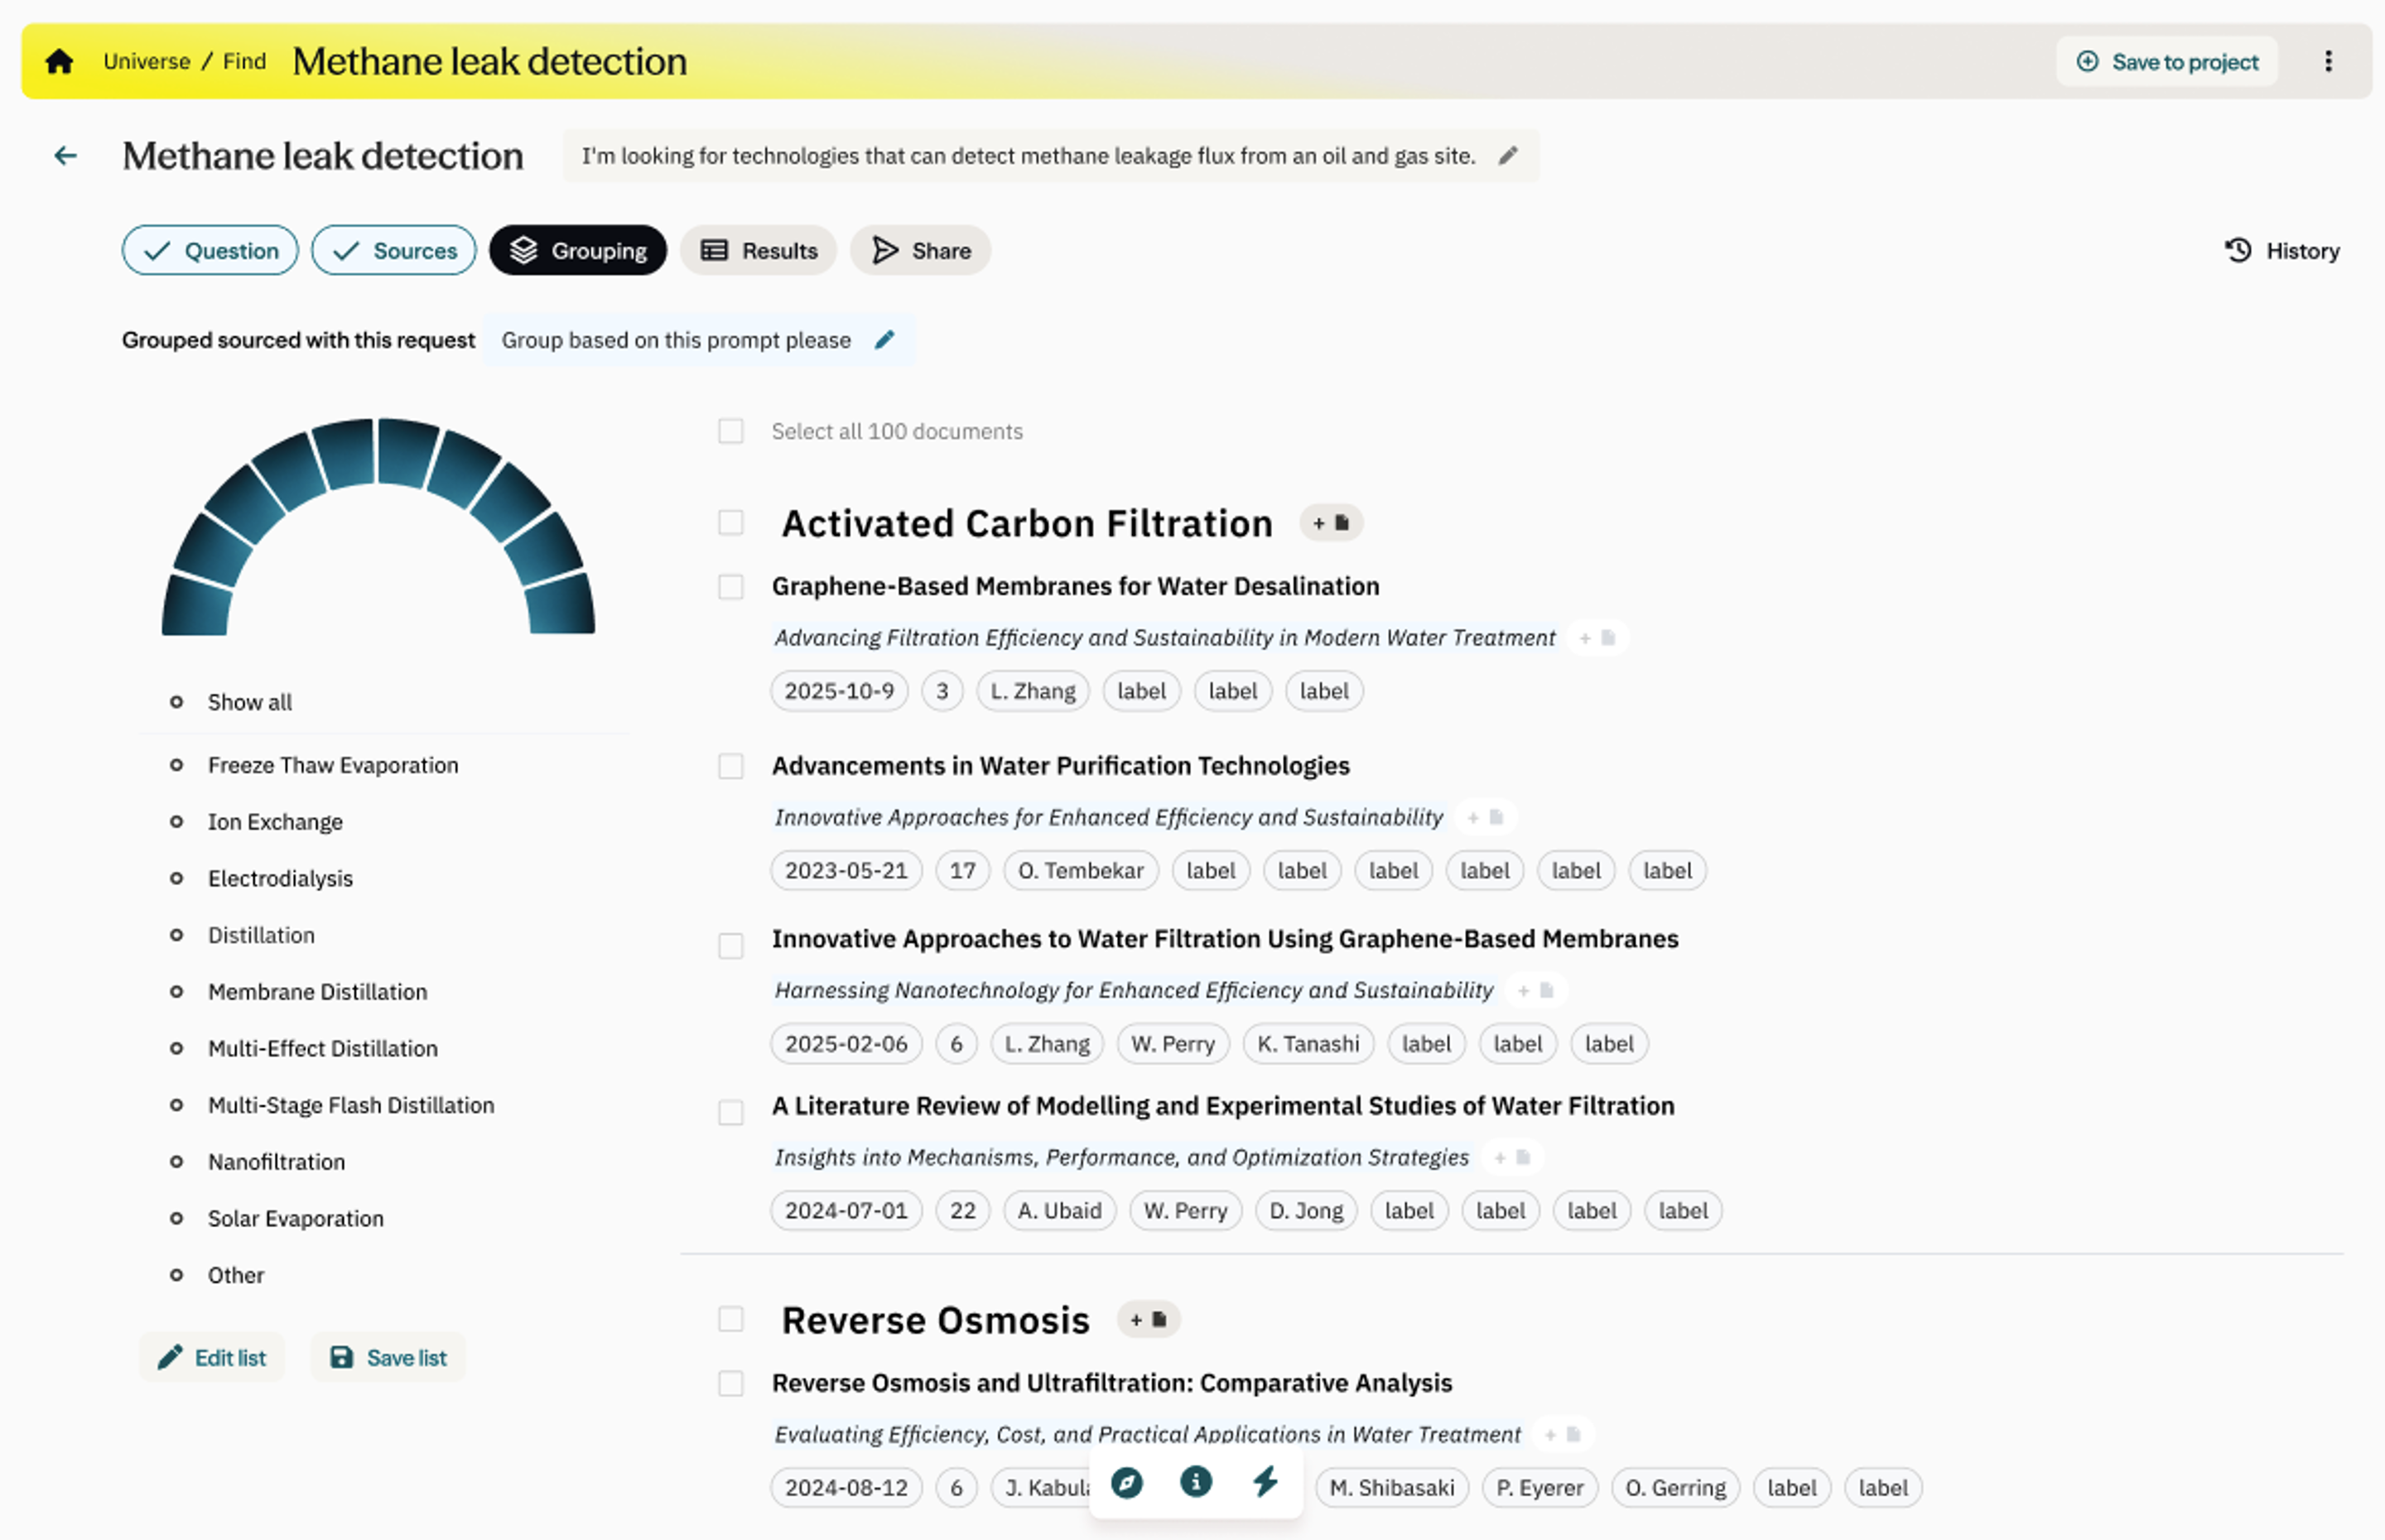Click the D. Jong author chip
The height and width of the screenshot is (1540, 2385).
1306,1211
